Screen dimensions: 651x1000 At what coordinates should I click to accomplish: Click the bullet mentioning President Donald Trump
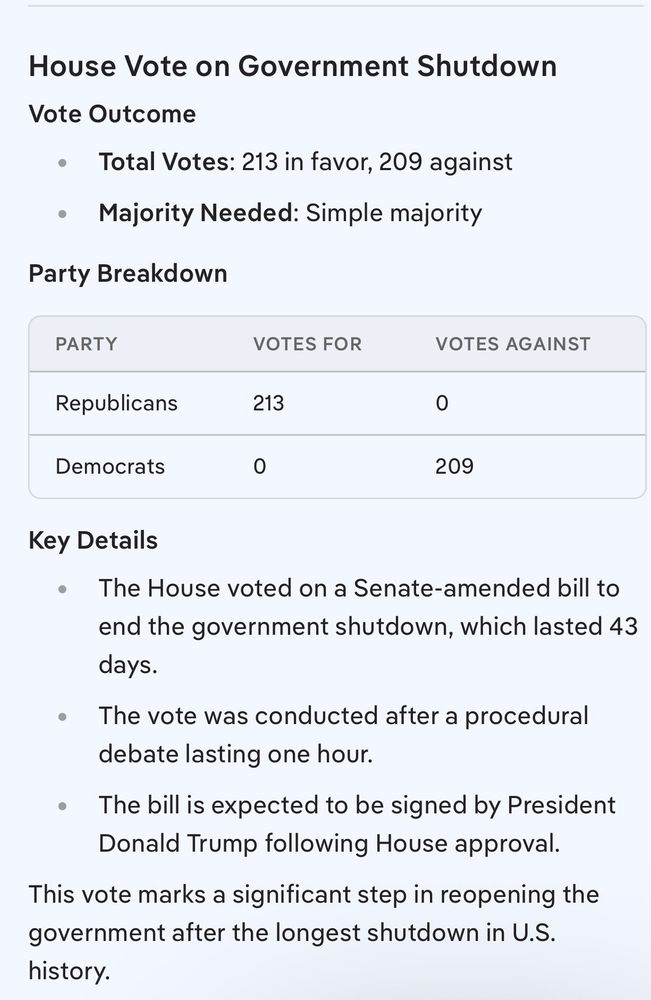tap(357, 824)
